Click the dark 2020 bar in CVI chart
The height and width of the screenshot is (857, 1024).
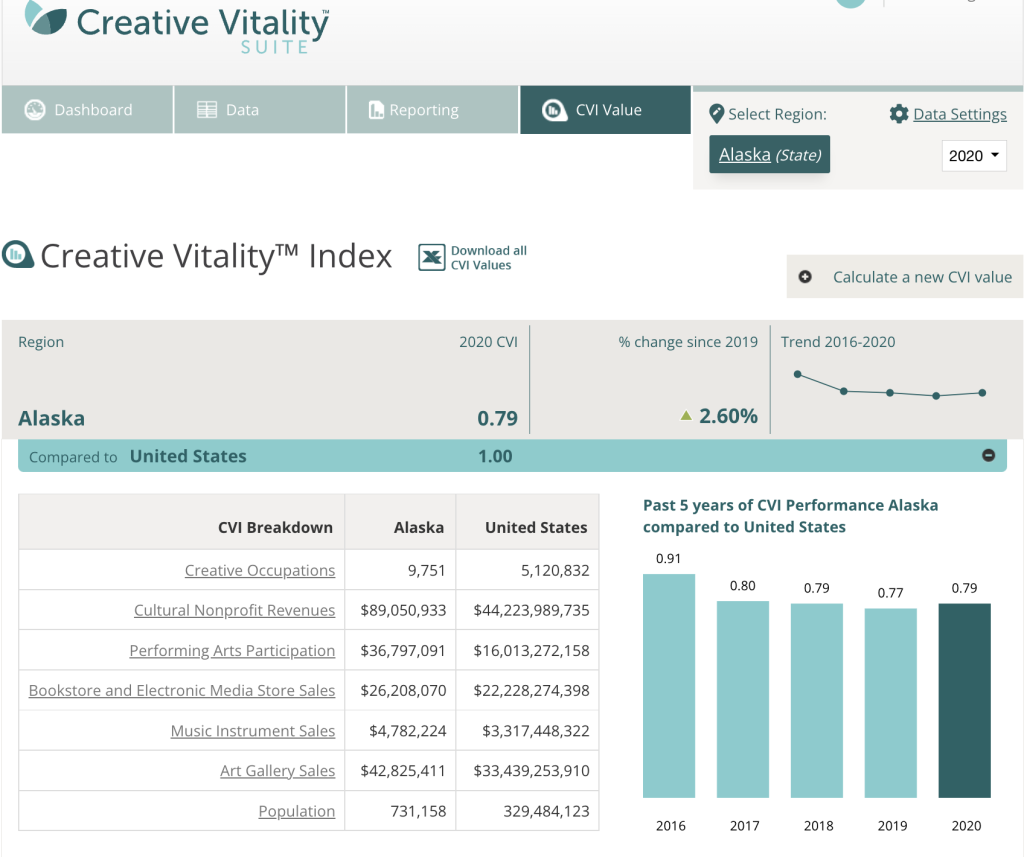tap(965, 700)
